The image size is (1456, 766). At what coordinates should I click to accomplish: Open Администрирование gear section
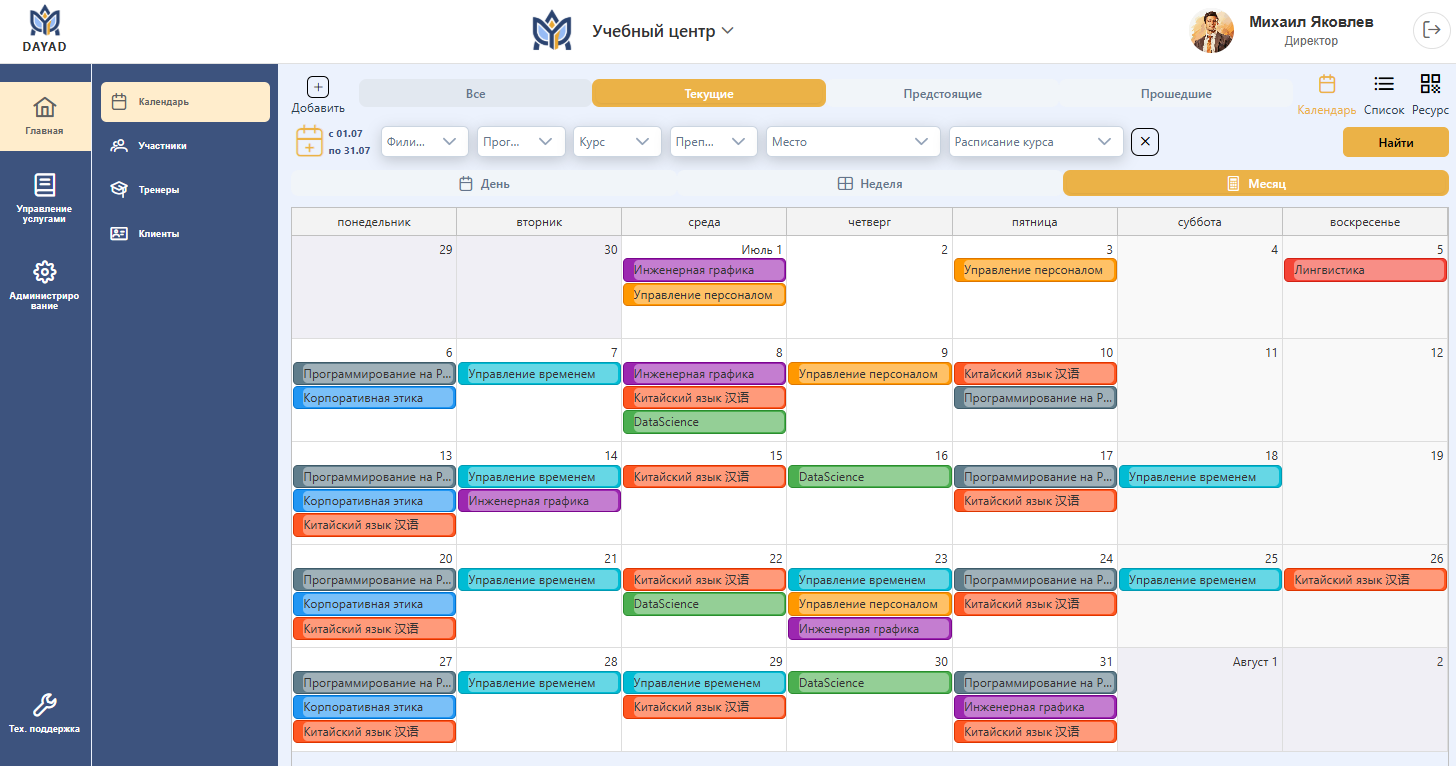(45, 285)
